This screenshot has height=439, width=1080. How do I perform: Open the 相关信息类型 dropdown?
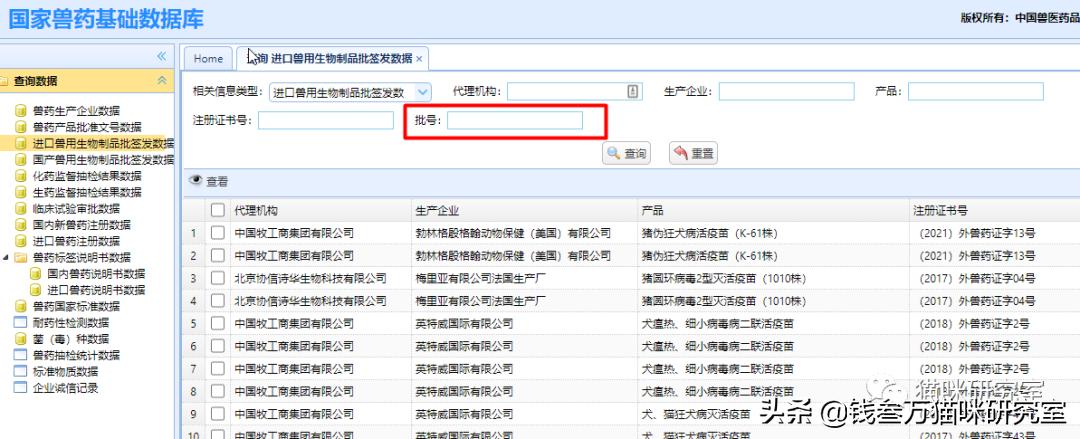click(x=424, y=92)
